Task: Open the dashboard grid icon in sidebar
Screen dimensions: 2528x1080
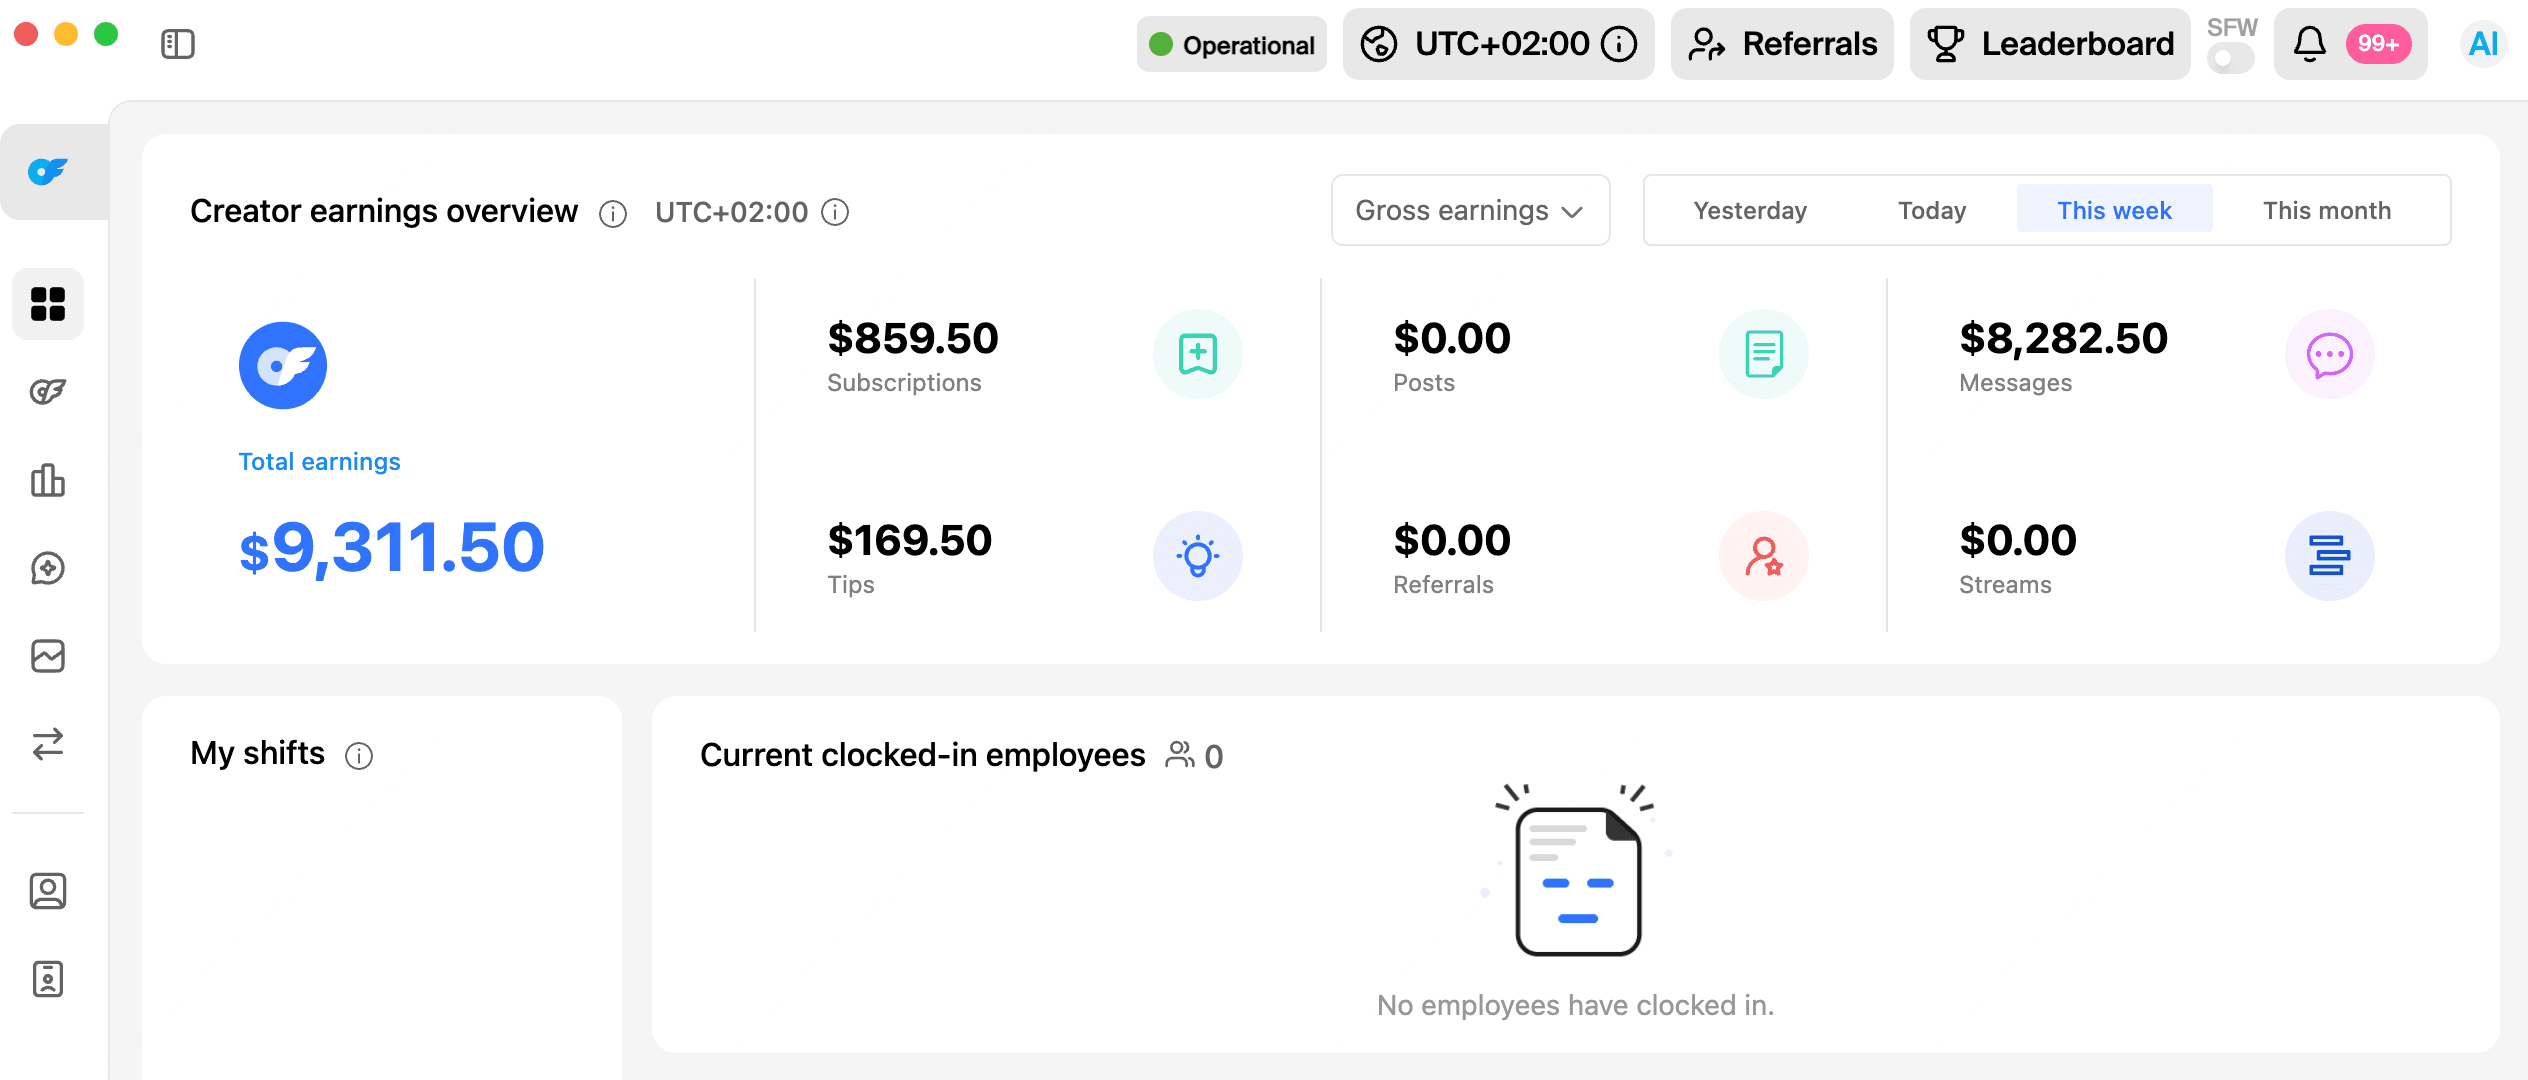Action: pyautogui.click(x=48, y=304)
